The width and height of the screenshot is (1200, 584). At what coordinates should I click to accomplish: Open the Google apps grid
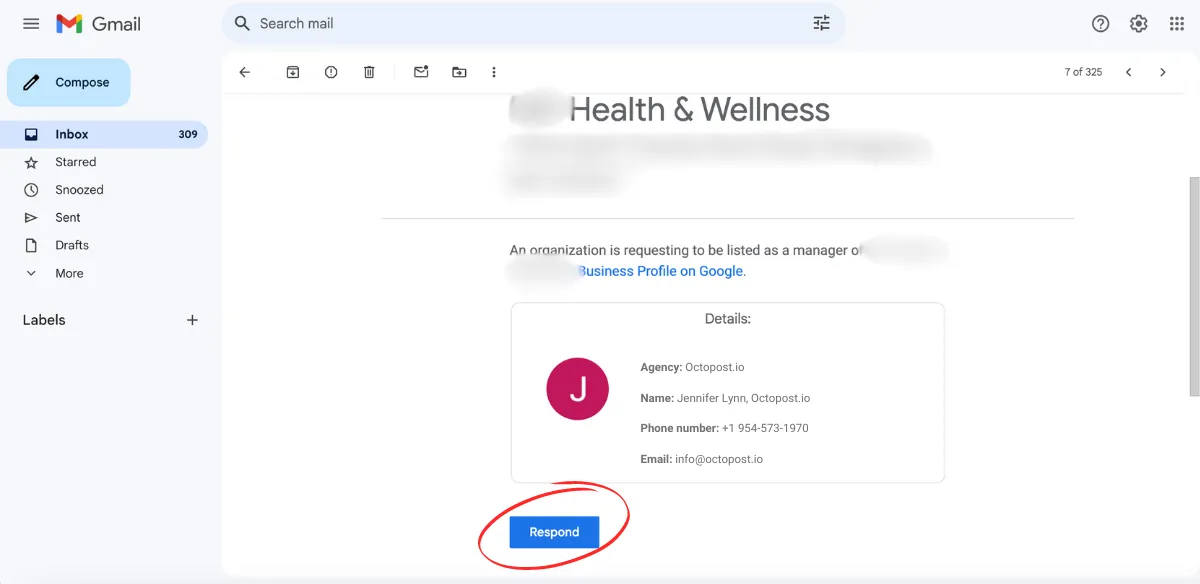tap(1177, 23)
